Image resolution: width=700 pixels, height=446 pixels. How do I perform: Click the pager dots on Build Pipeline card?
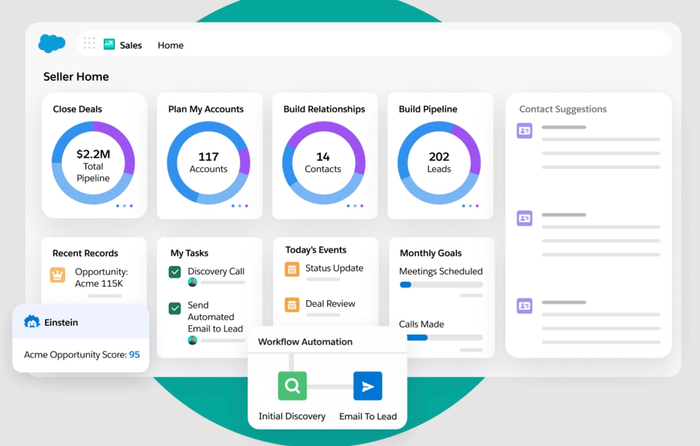tap(470, 206)
